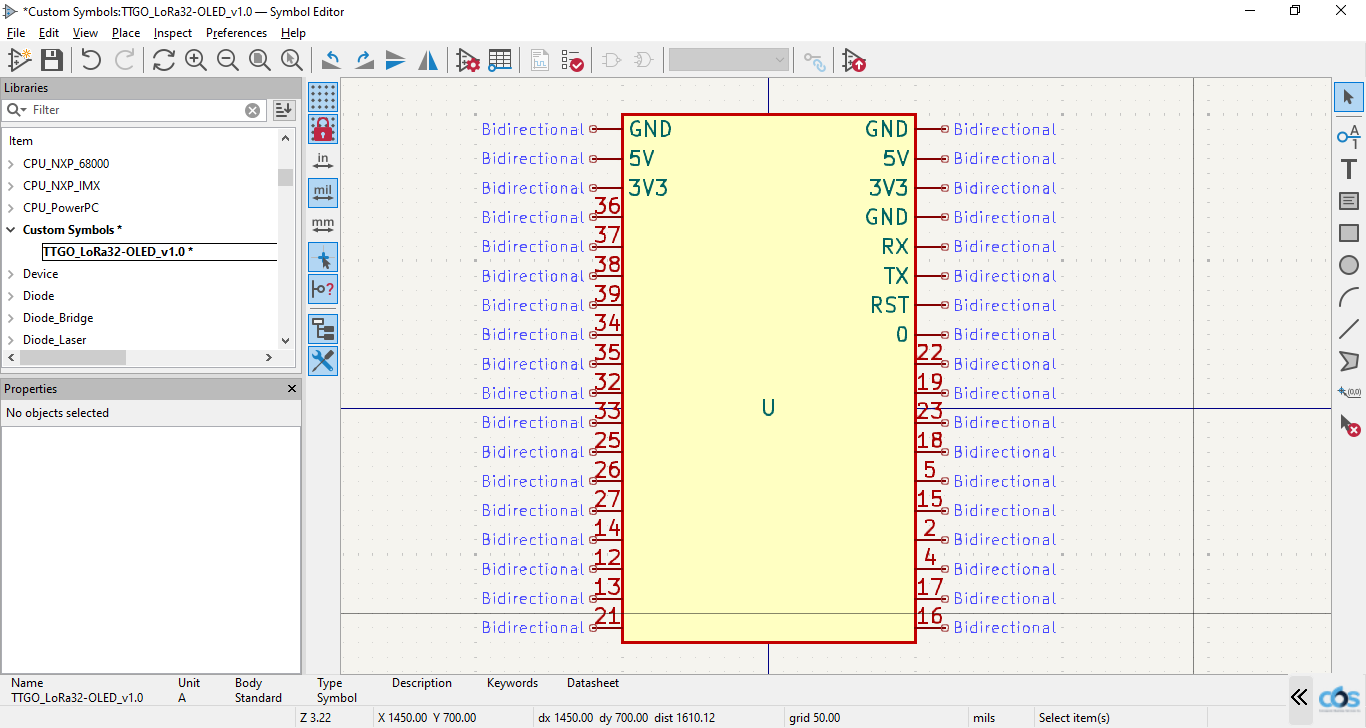Select the Add Arc tool
Screen dimensions: 1366x728
coord(1349,297)
